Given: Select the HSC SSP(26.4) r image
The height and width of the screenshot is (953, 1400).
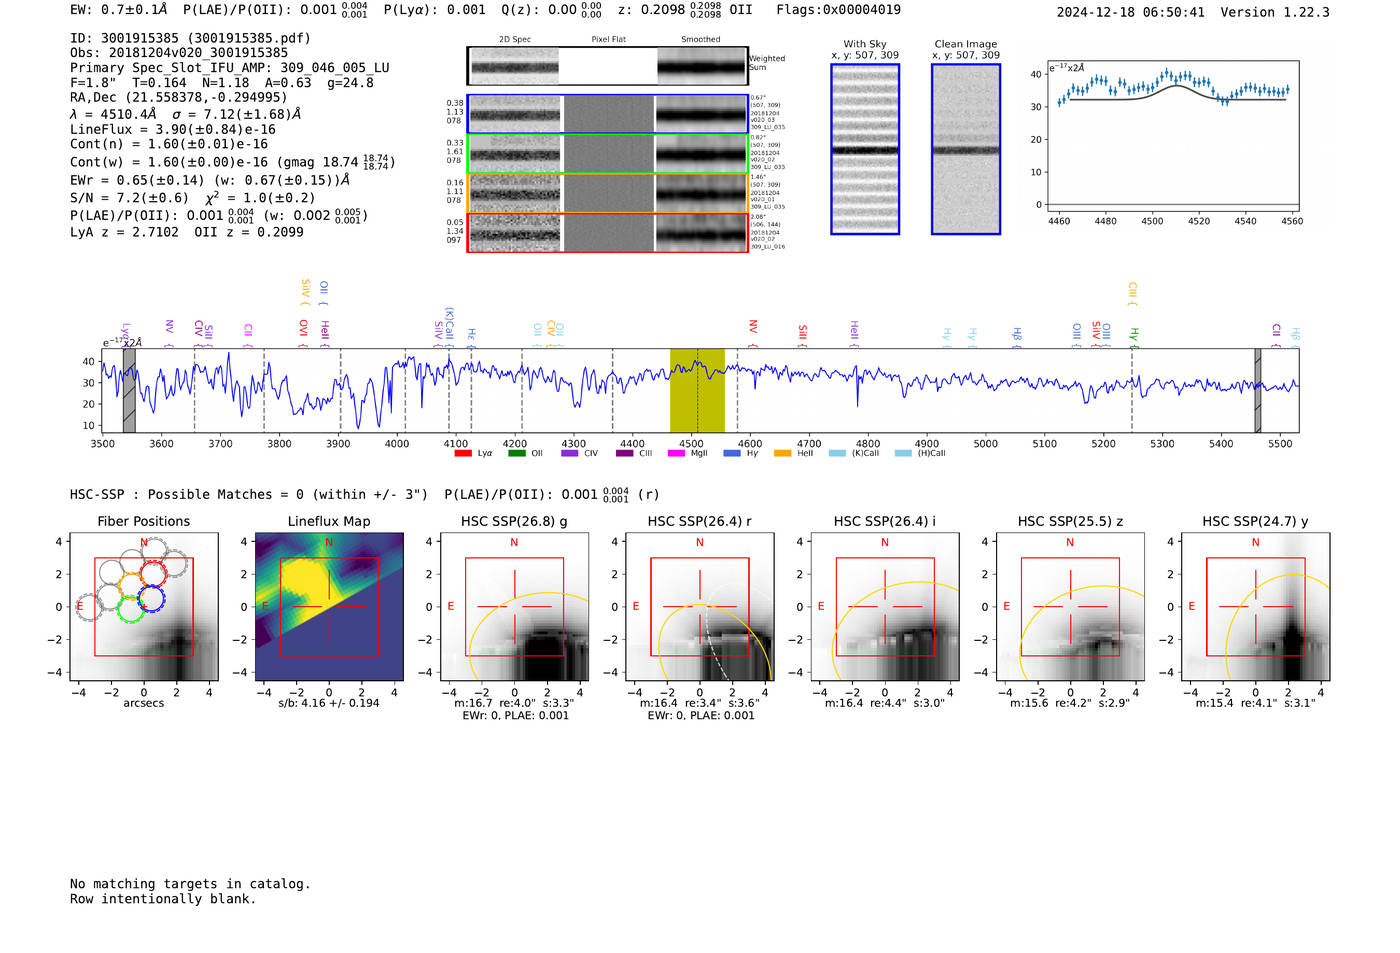Looking at the screenshot, I should (699, 606).
